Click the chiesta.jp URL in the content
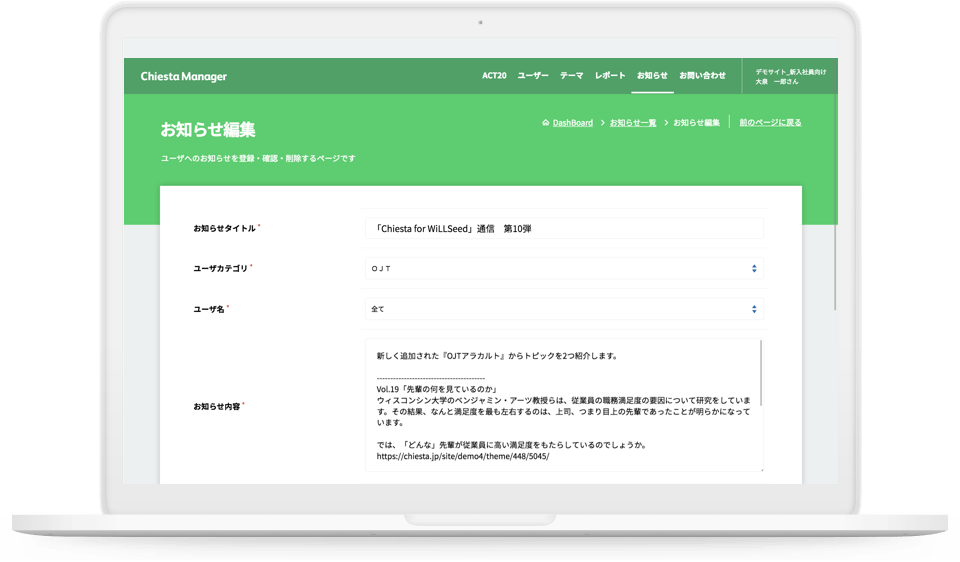This screenshot has height=562, width=960. [462, 456]
